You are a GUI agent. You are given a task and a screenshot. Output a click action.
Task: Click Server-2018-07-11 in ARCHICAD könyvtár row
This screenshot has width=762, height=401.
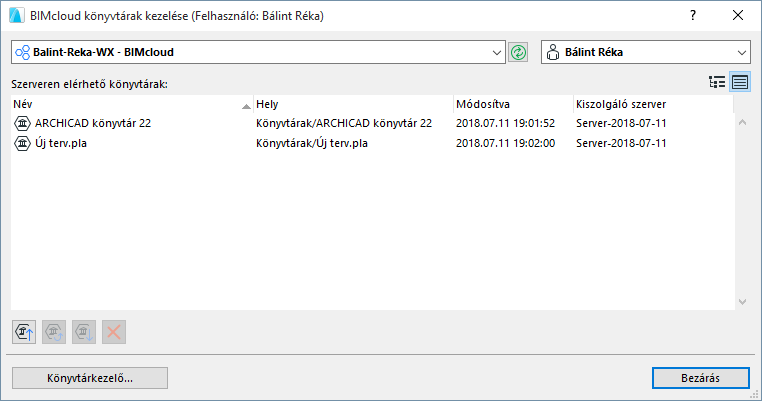[x=621, y=123]
